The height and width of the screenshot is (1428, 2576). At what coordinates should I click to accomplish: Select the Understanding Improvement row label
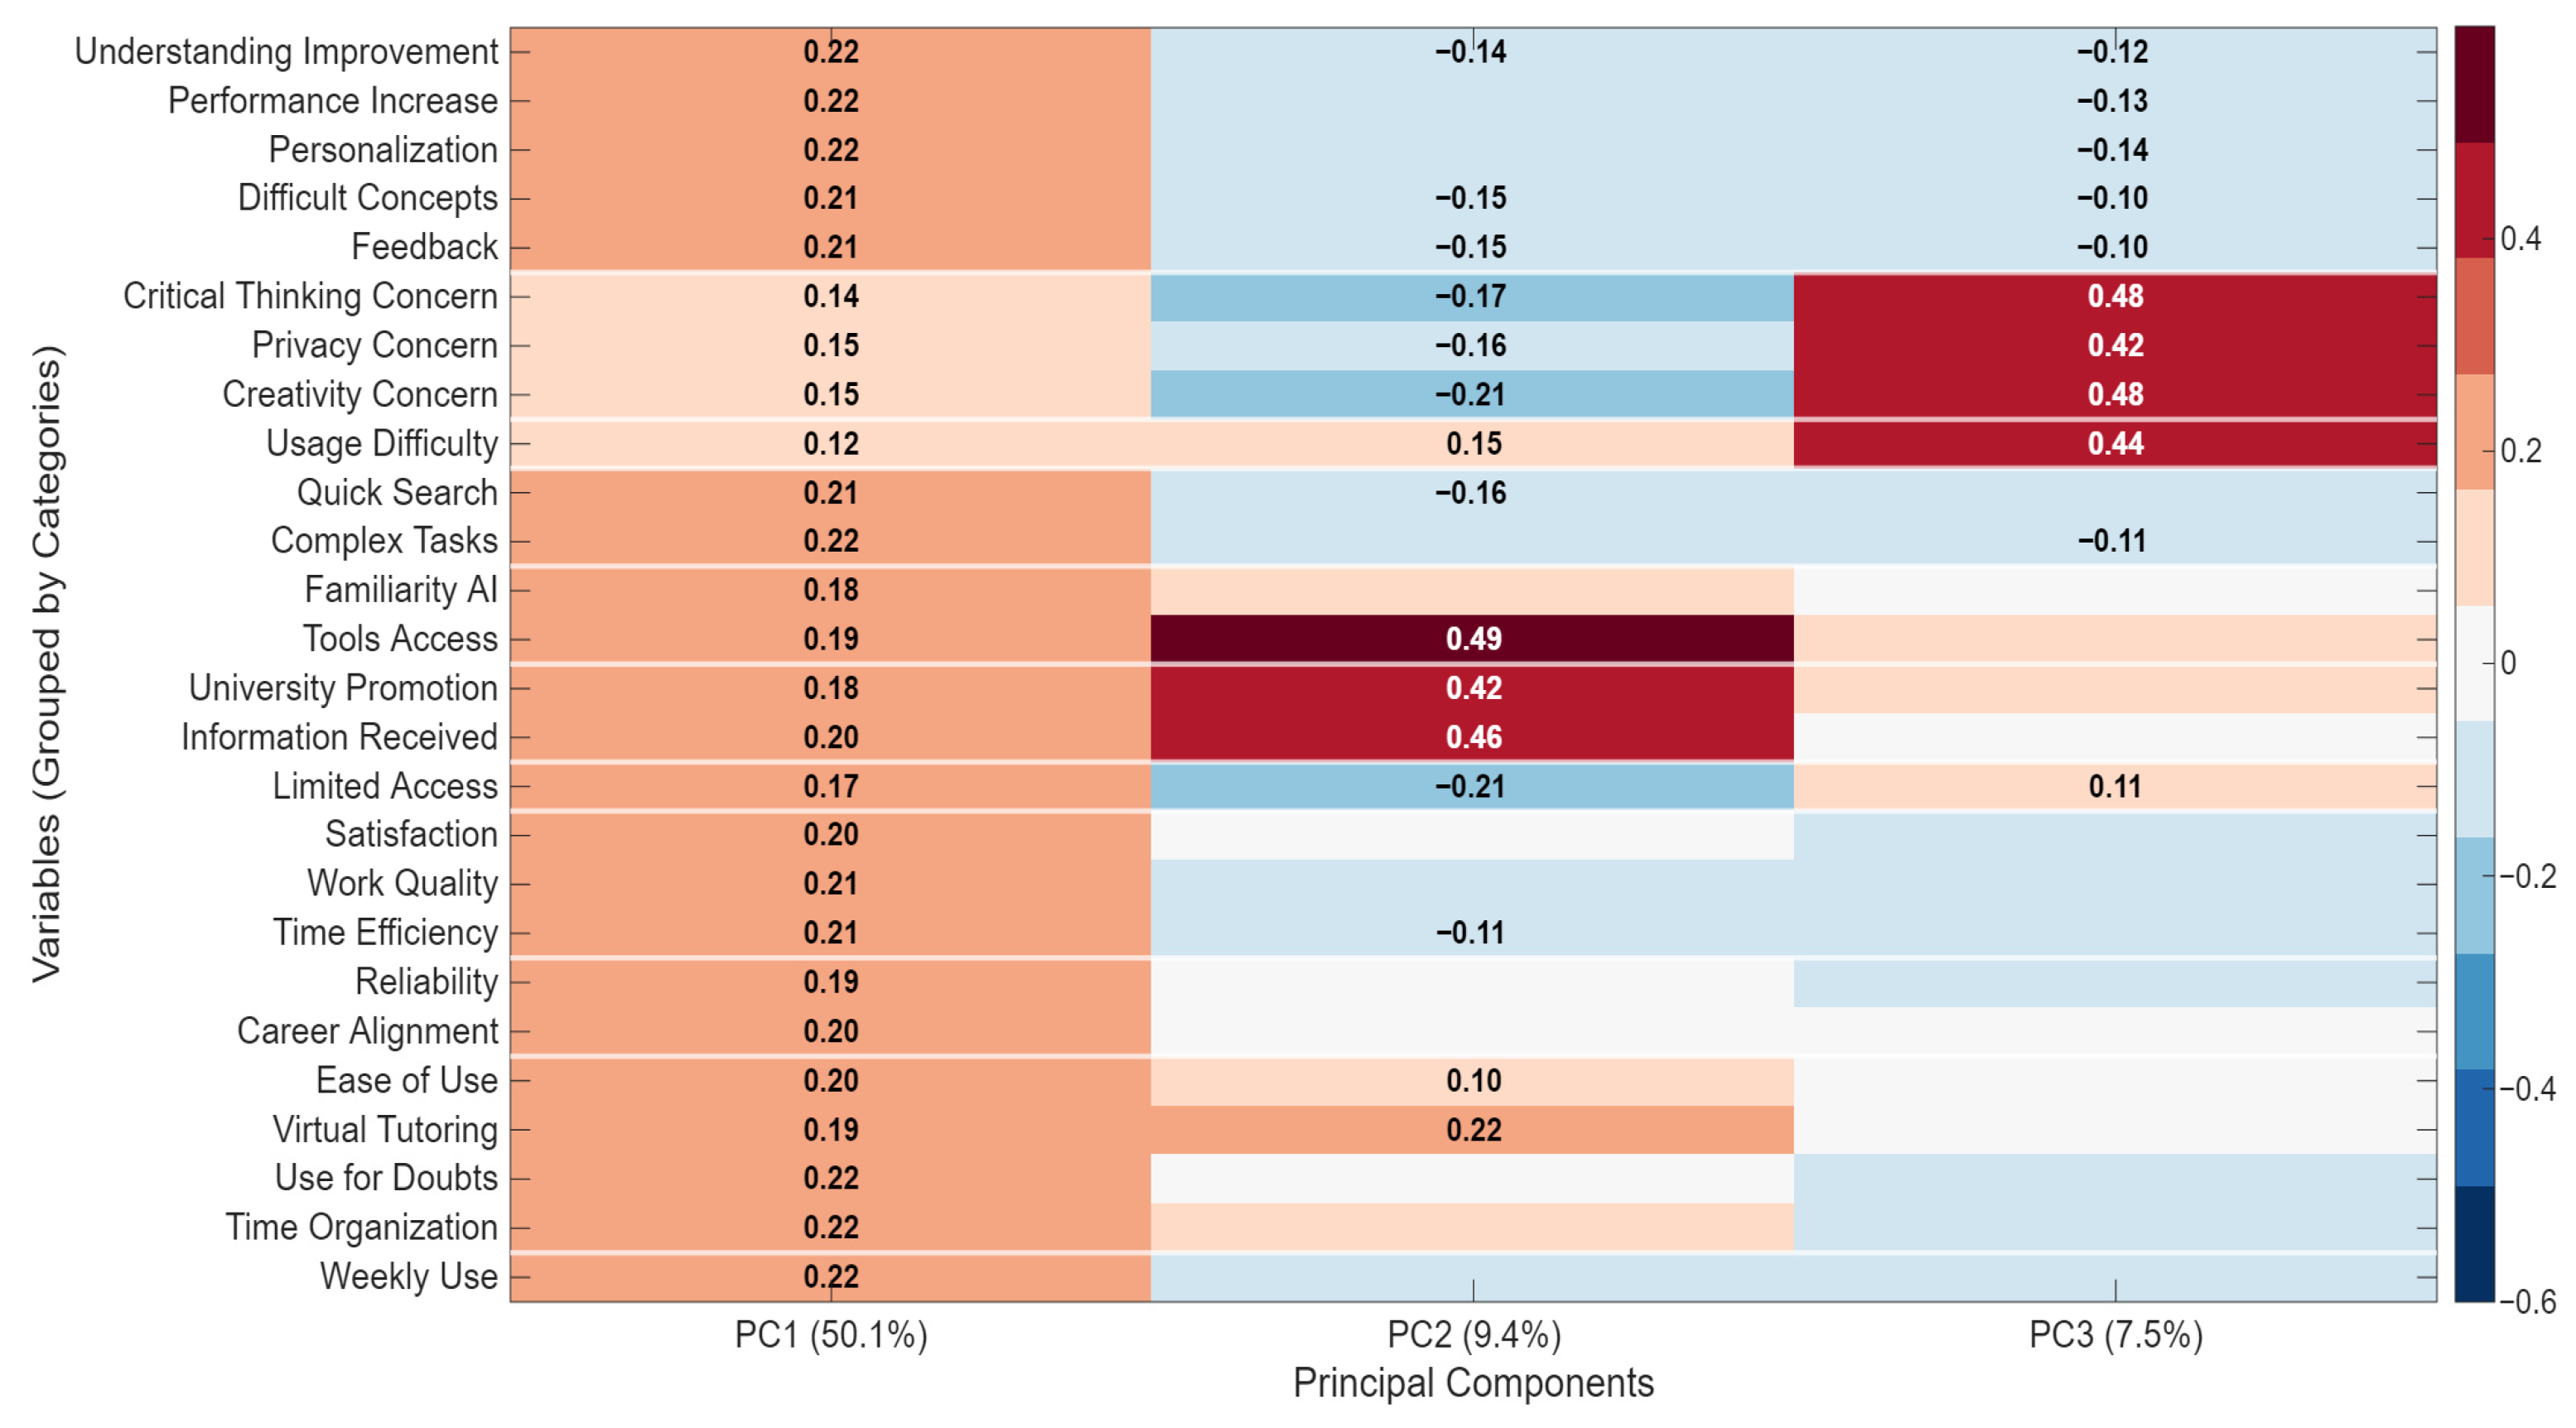(x=286, y=51)
